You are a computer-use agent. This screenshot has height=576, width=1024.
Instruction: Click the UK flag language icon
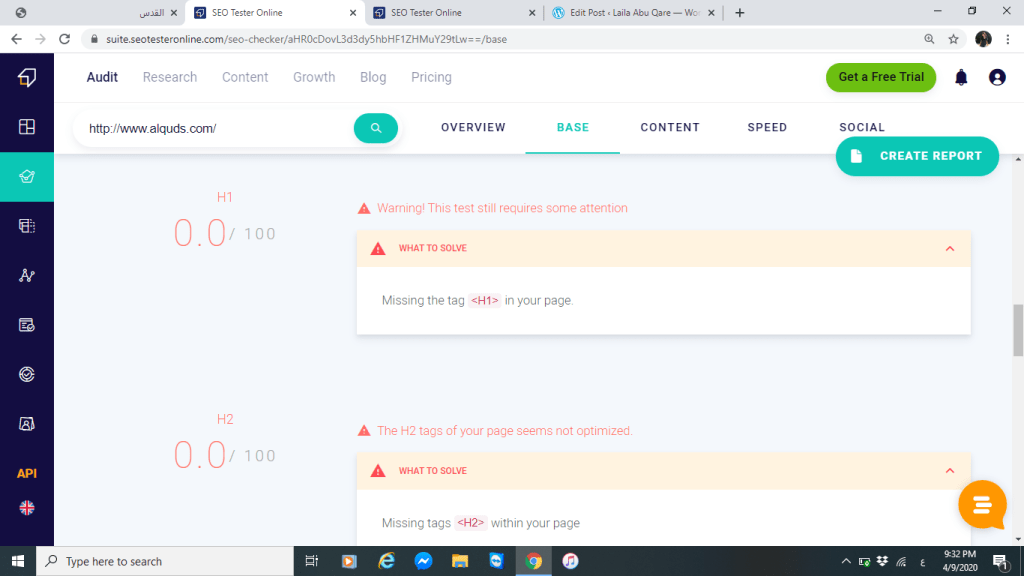27,508
